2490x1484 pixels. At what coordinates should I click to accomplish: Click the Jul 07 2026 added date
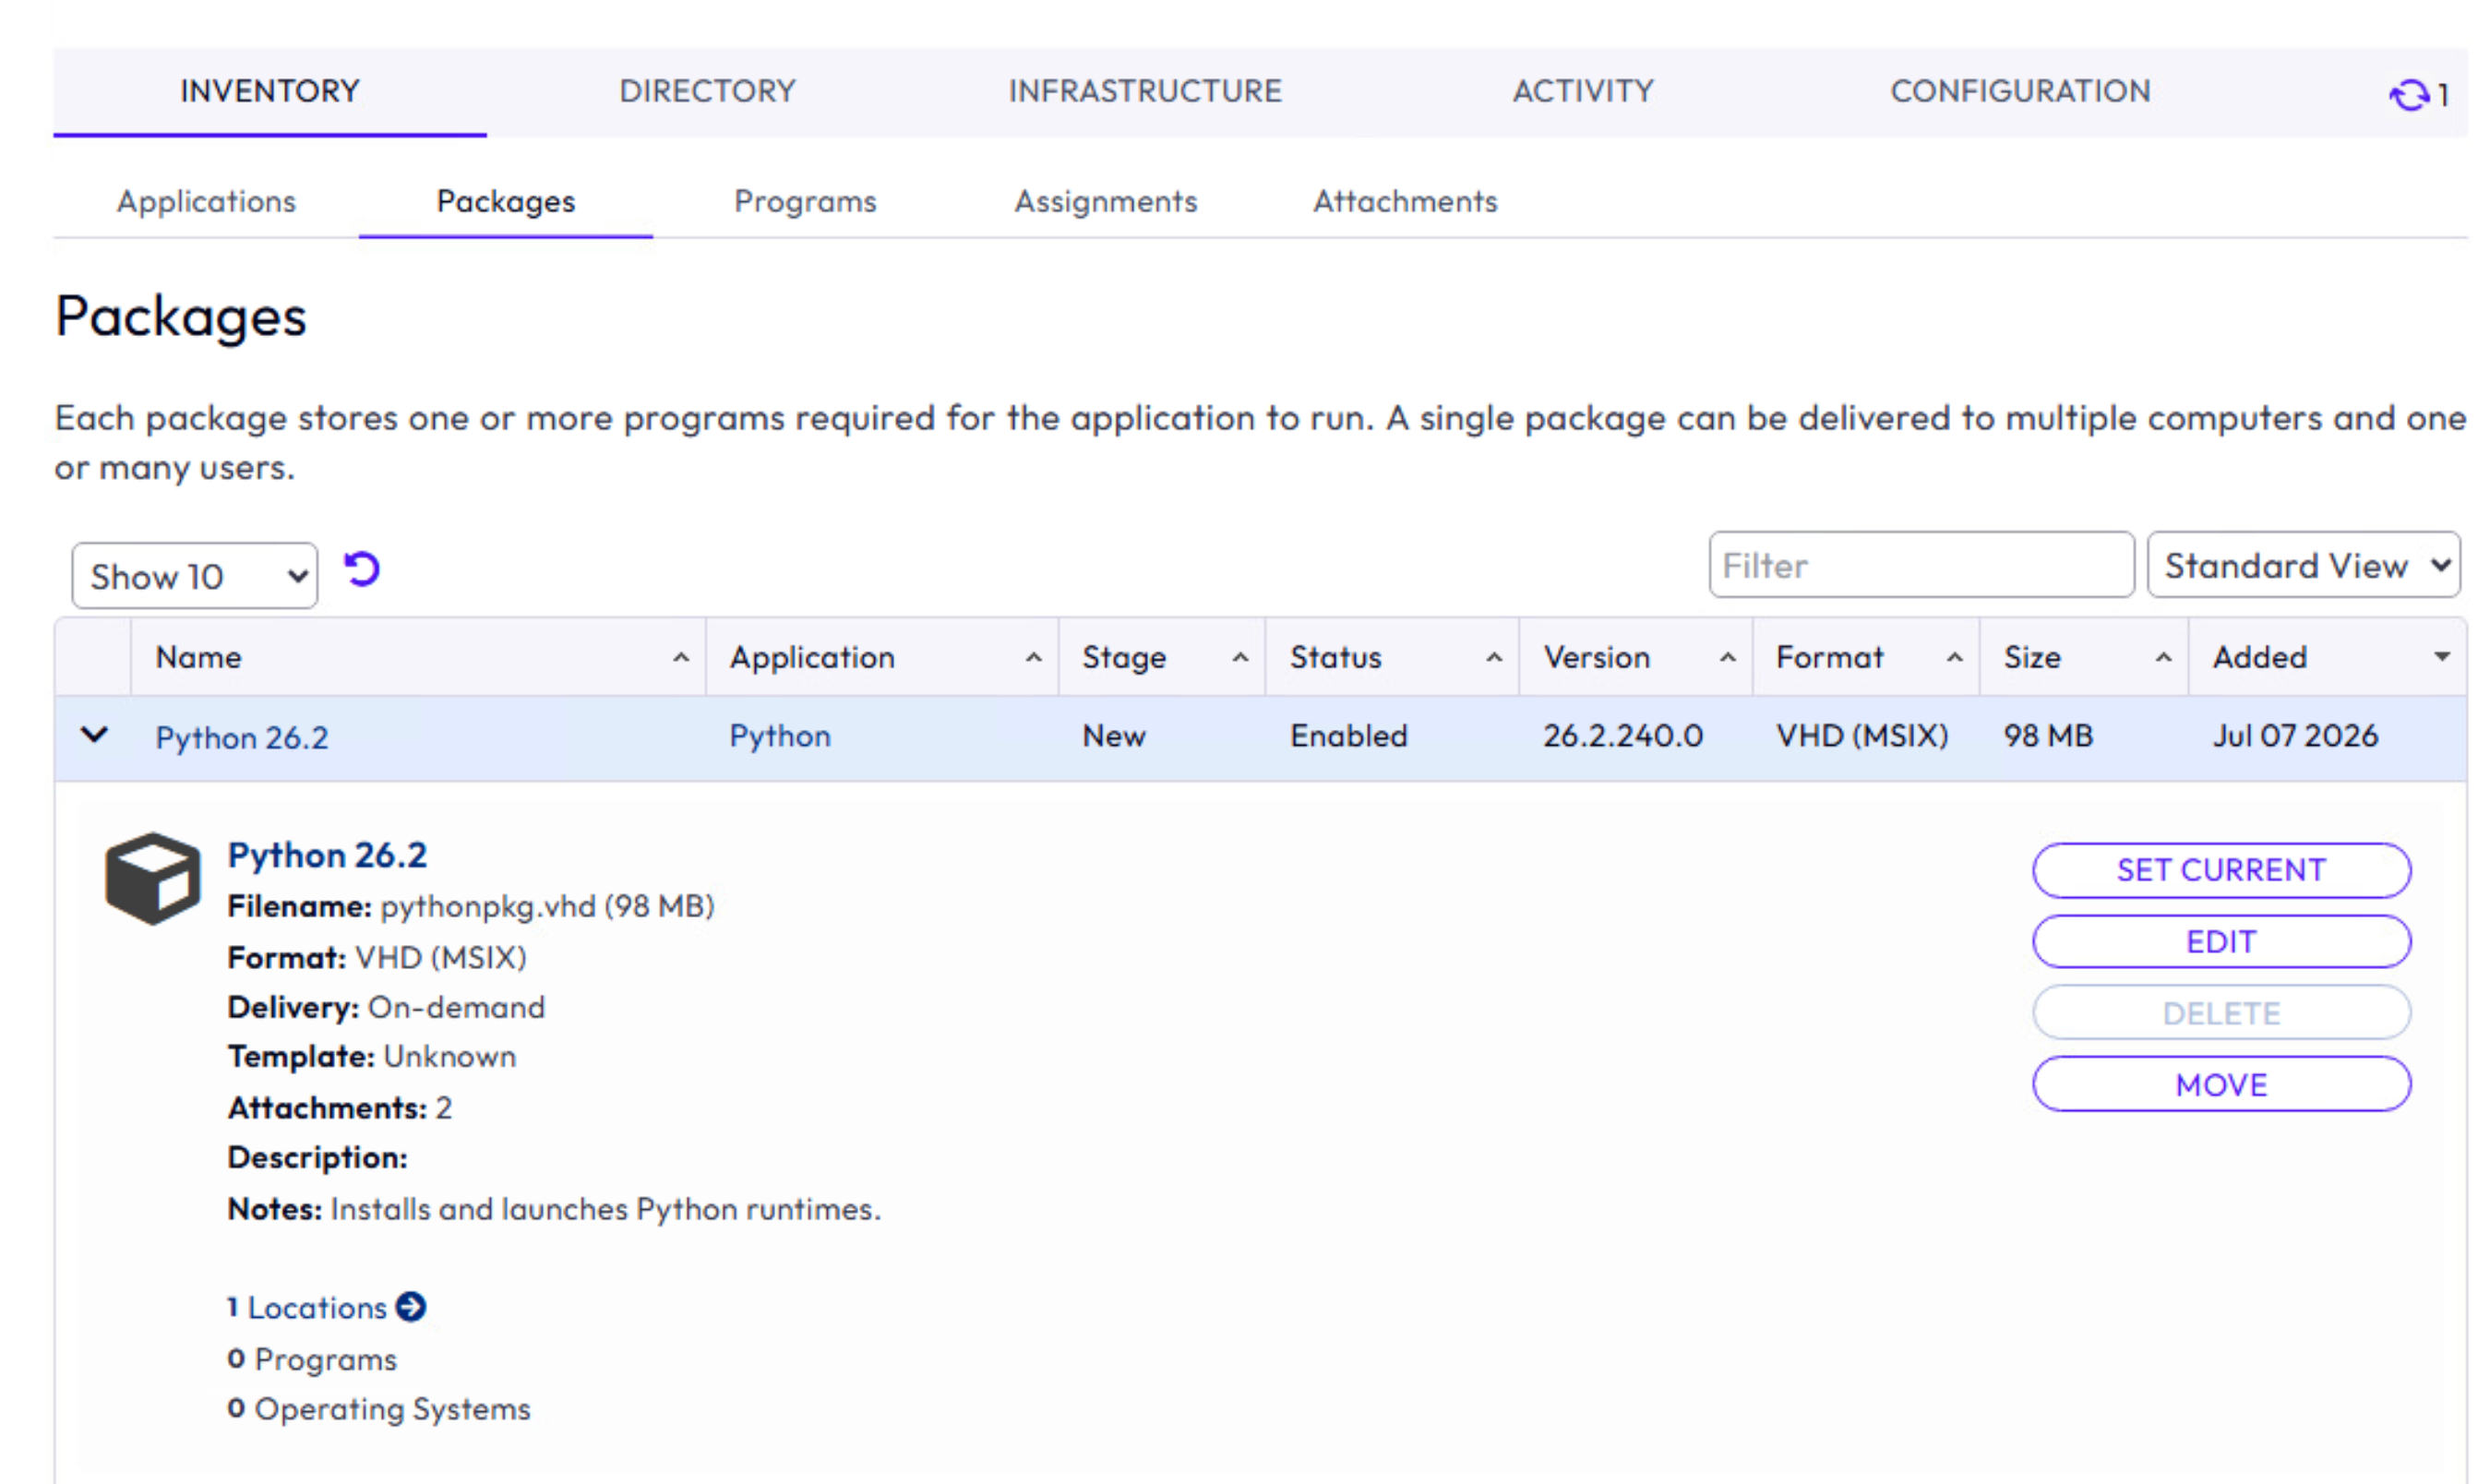coord(2295,736)
